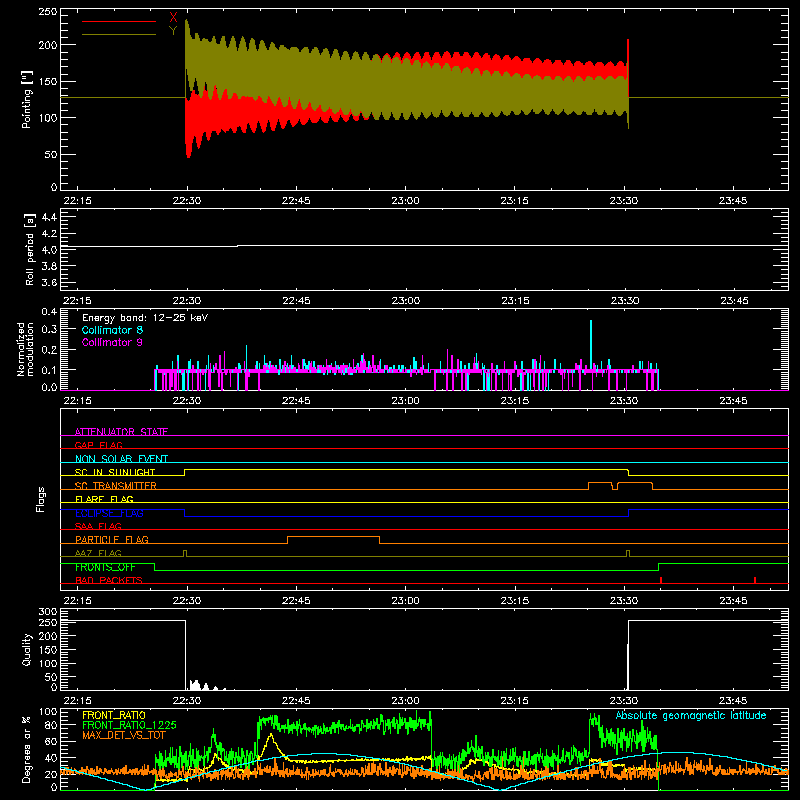This screenshot has width=800, height=800.
Task: Click the Flags axis title
Action: (41, 499)
